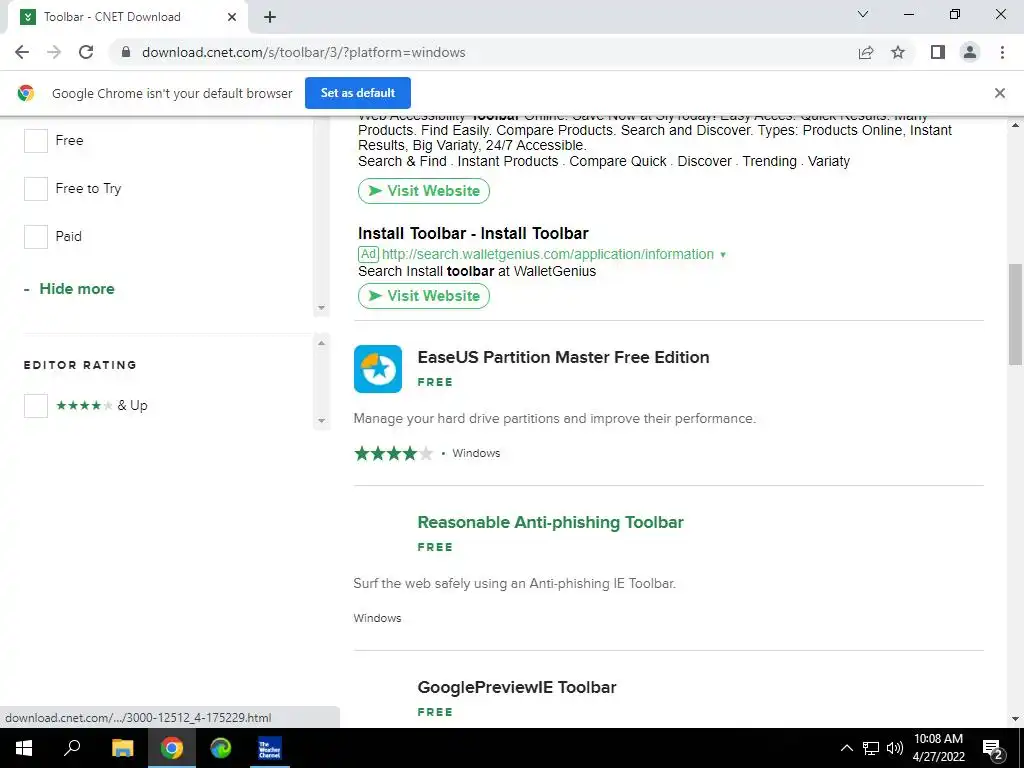Click the volume speaker icon in tray
The height and width of the screenshot is (768, 1024).
tap(895, 748)
